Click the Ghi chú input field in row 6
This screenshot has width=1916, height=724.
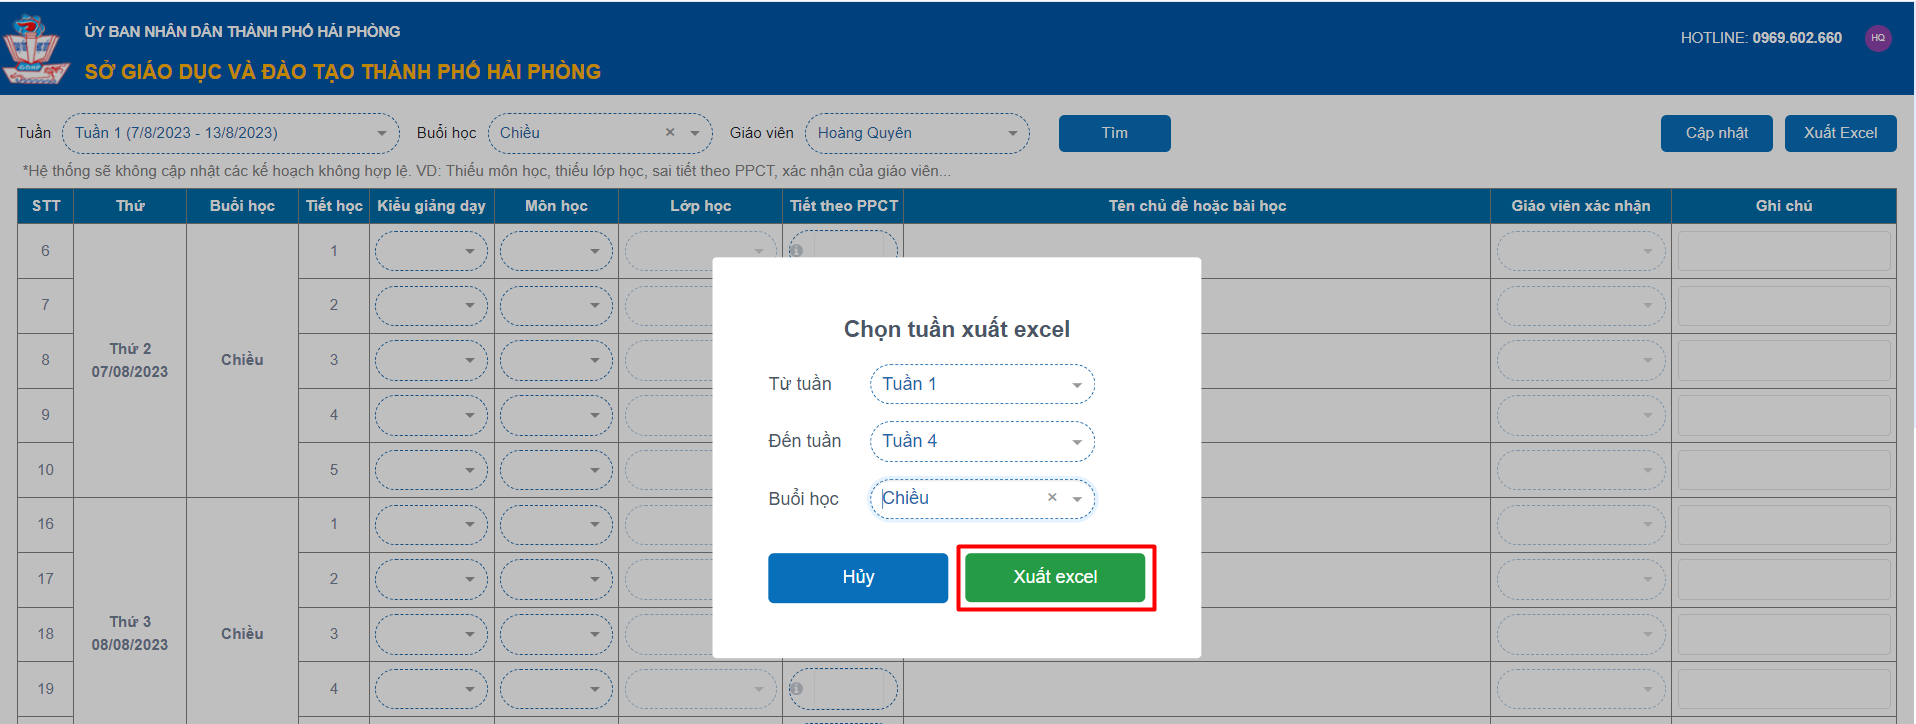coord(1783,251)
